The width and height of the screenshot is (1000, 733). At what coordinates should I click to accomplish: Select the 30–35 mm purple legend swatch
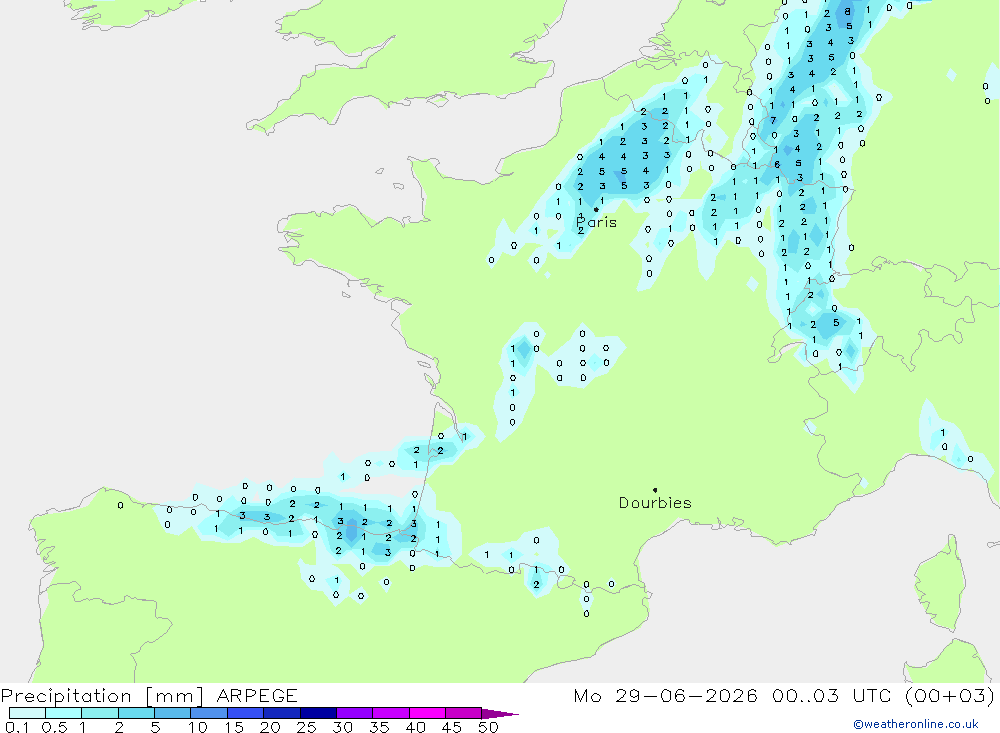point(354,713)
